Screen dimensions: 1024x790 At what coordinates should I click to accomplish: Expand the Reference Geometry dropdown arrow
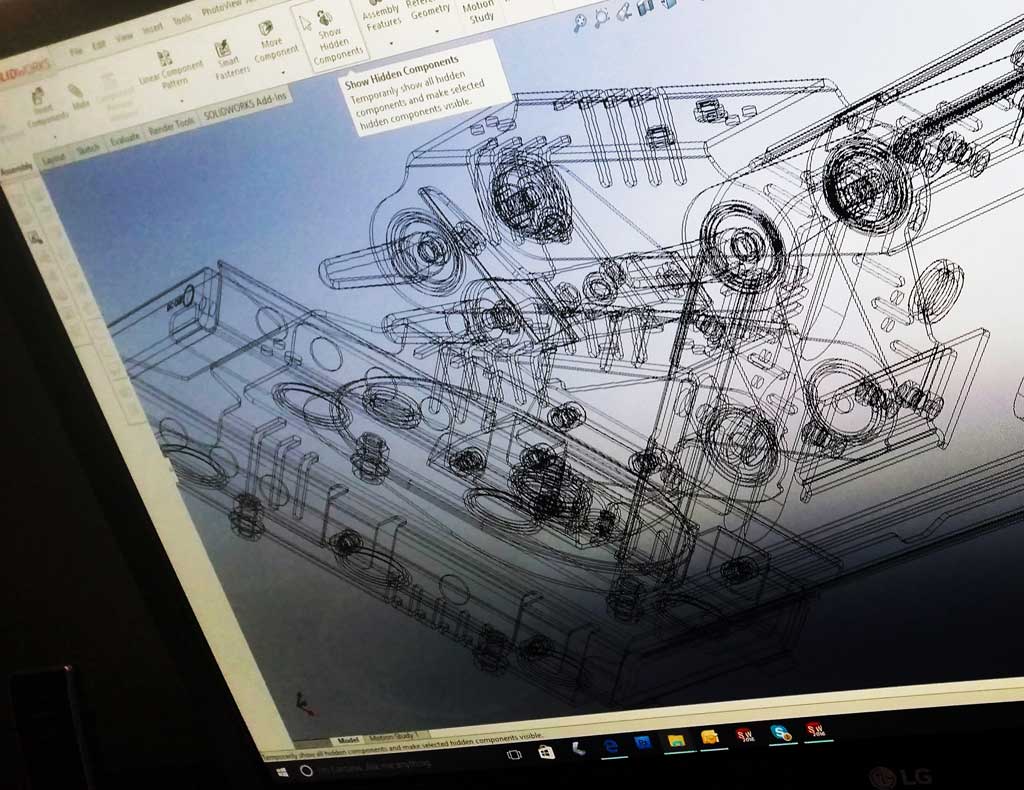(x=436, y=30)
